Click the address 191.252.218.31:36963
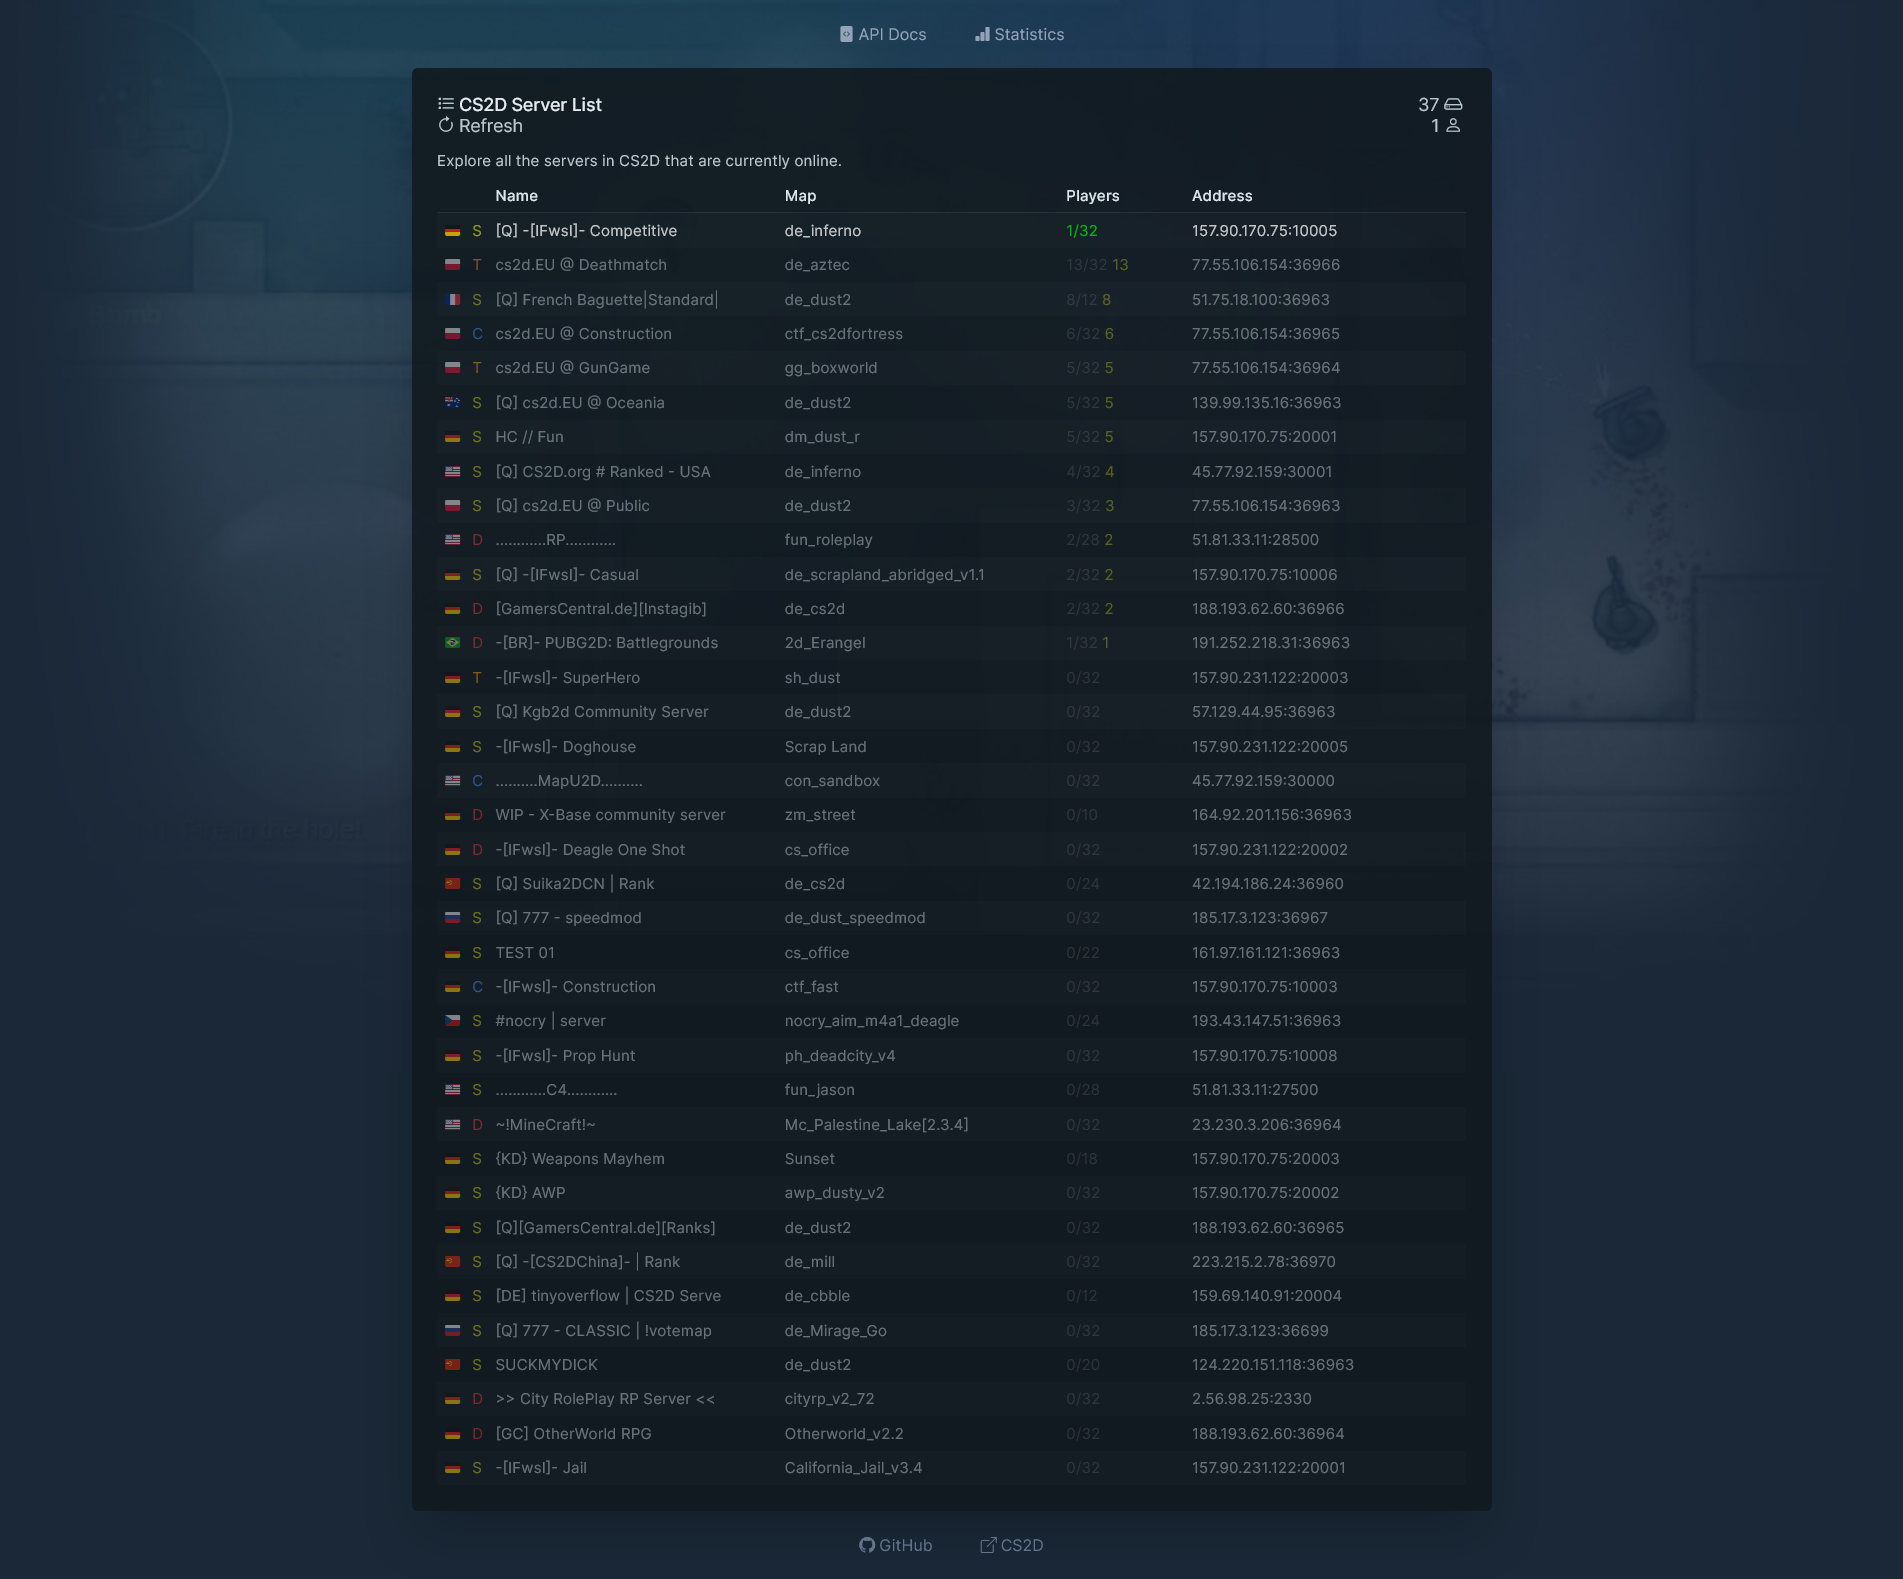Viewport: 1903px width, 1579px height. tap(1270, 643)
